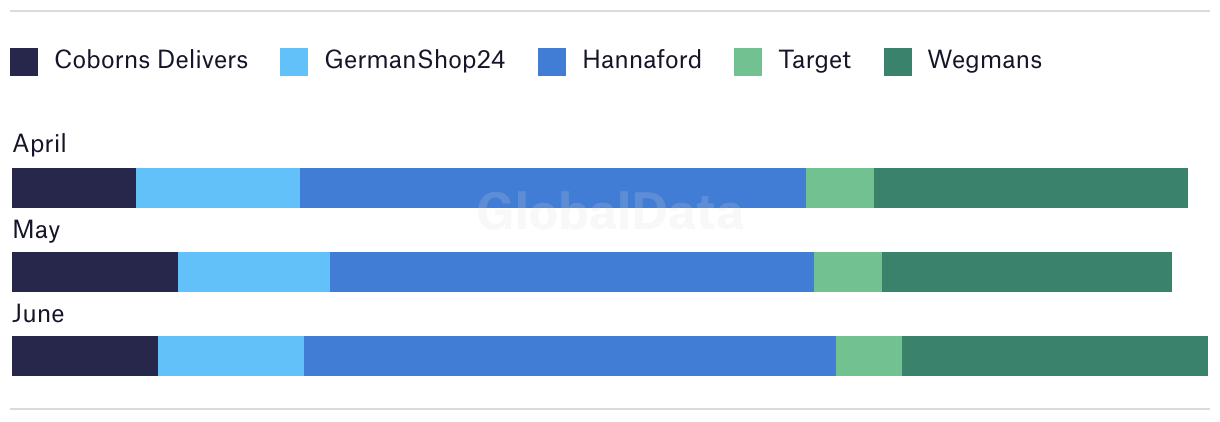Select the Target segment in June bar

[869, 356]
